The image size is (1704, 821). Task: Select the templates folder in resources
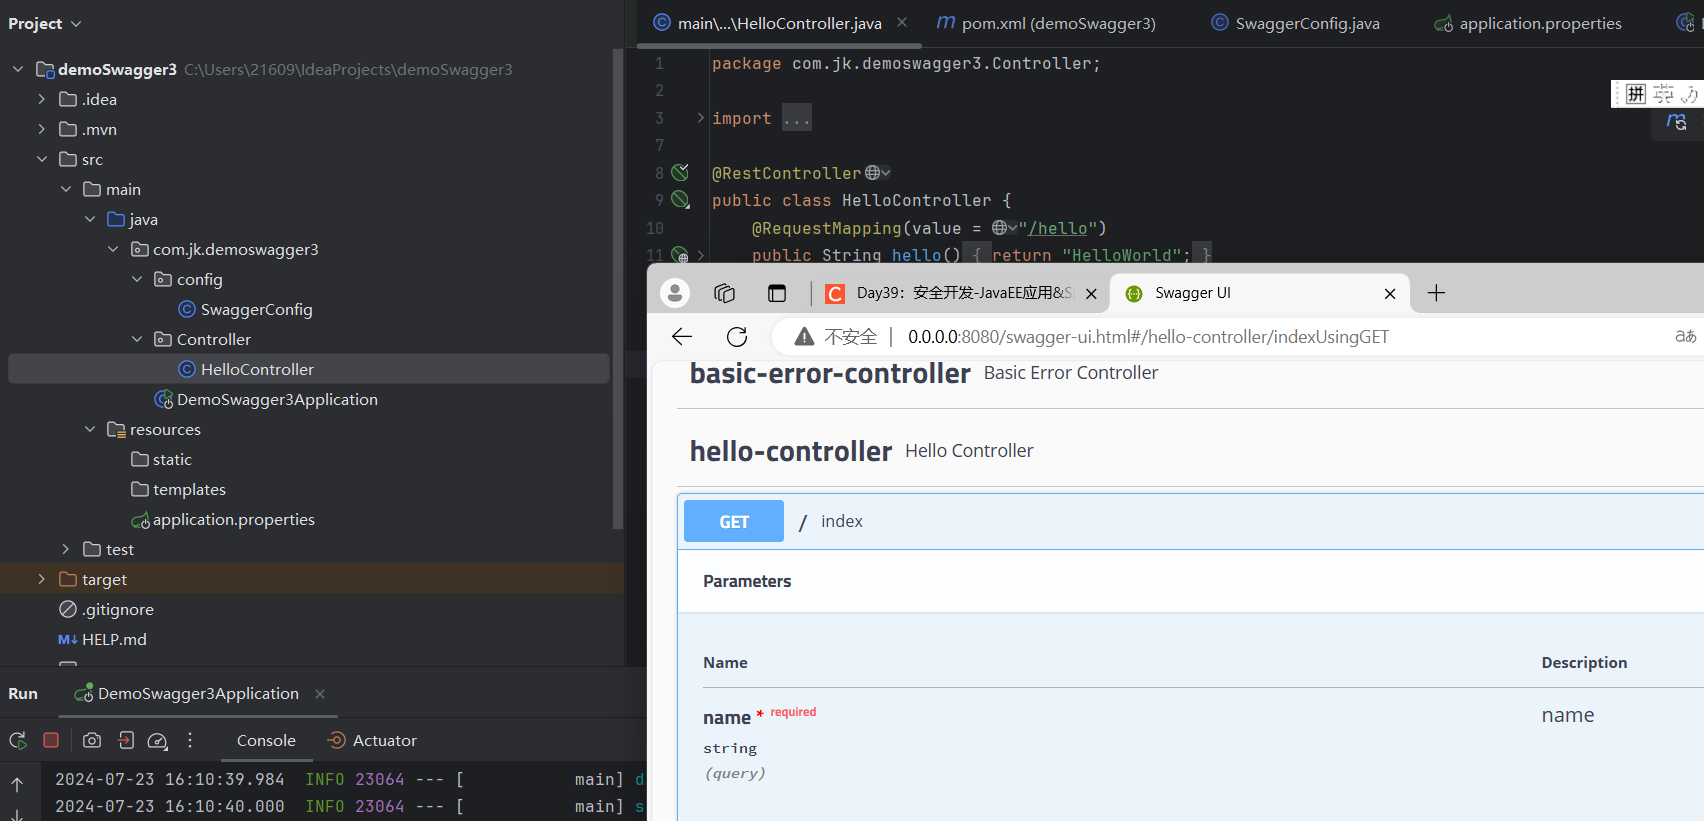click(178, 489)
